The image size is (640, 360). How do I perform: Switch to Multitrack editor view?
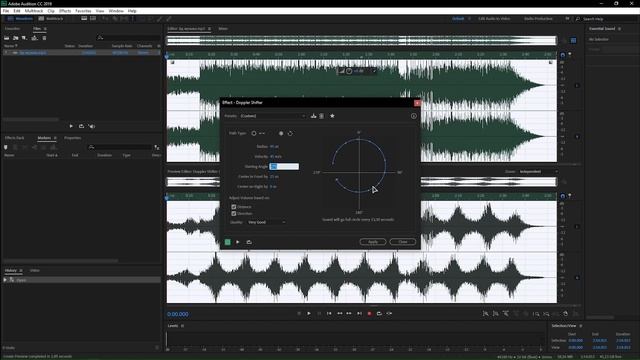pos(51,19)
